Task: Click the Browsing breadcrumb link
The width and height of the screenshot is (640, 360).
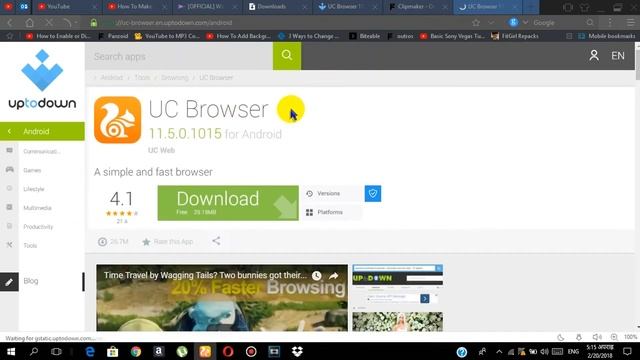Action: pos(175,78)
